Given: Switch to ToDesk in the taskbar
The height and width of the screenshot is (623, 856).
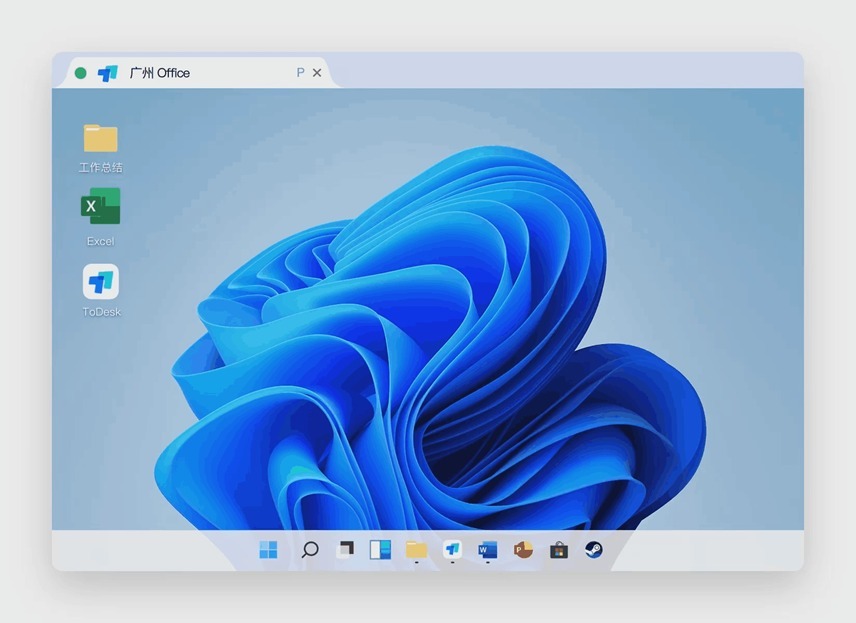Looking at the screenshot, I should pyautogui.click(x=452, y=550).
